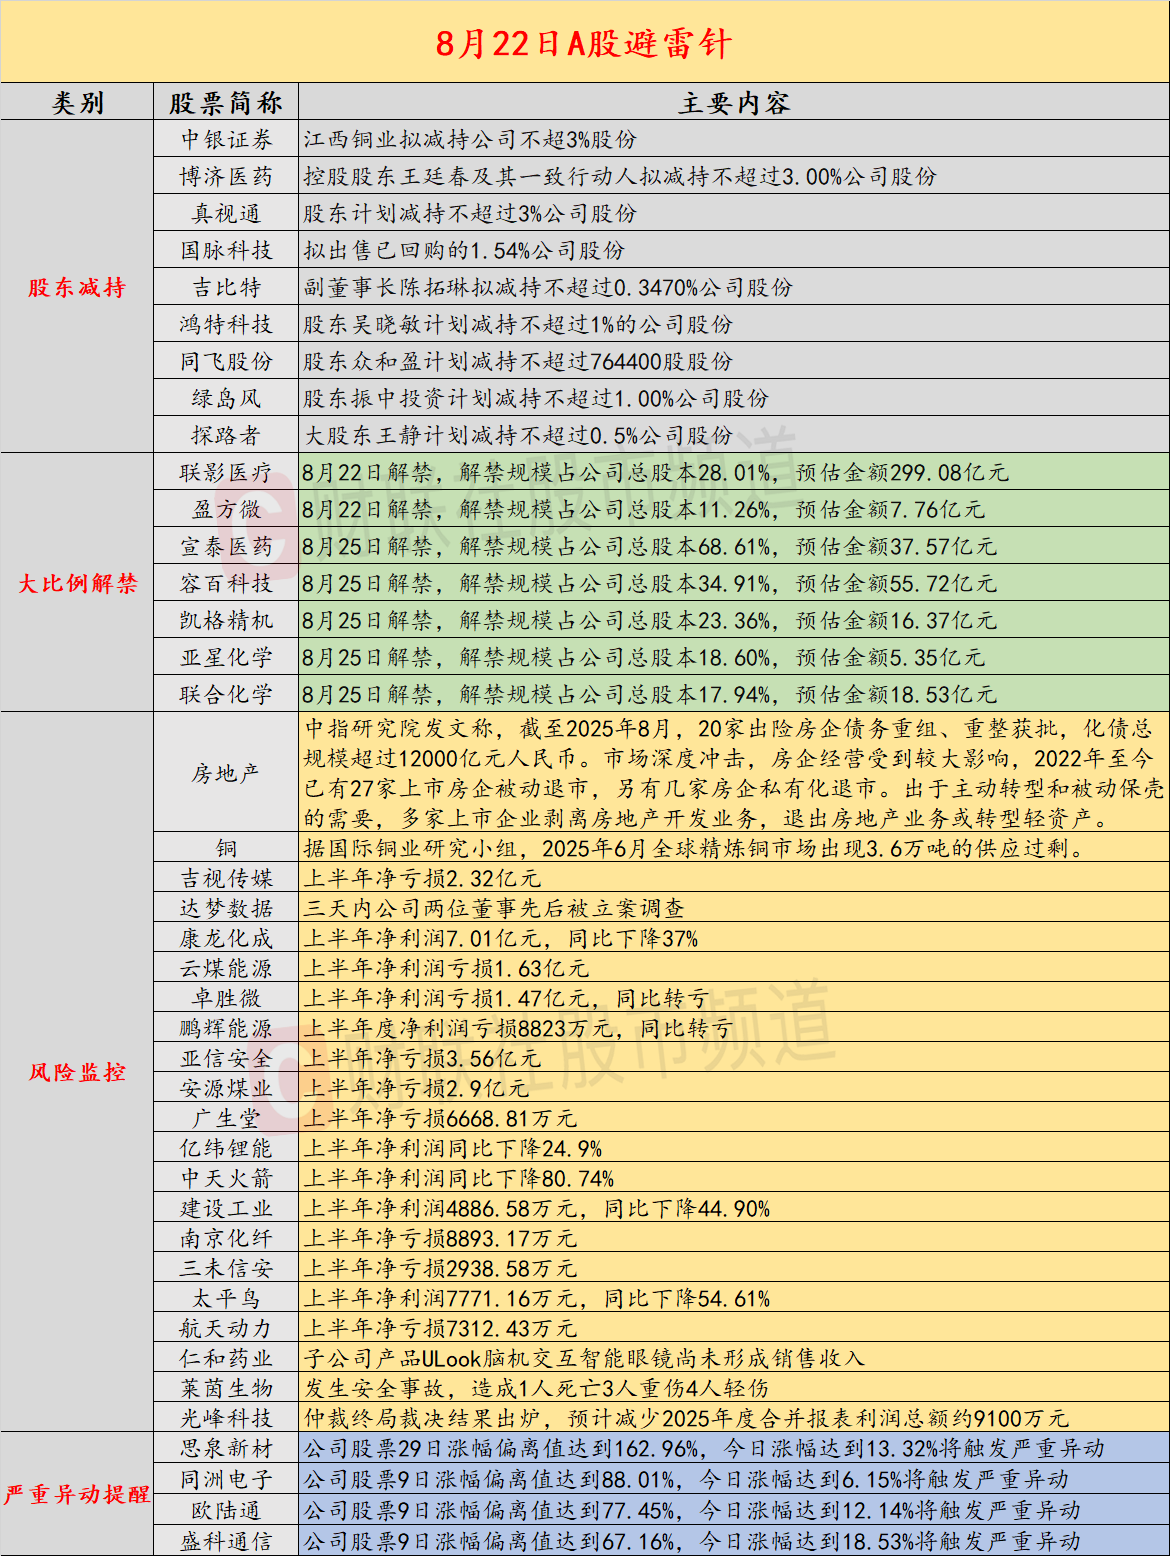Select the 同飞股份 stock name cell
Viewport: 1170px width, 1556px height.
click(x=226, y=361)
